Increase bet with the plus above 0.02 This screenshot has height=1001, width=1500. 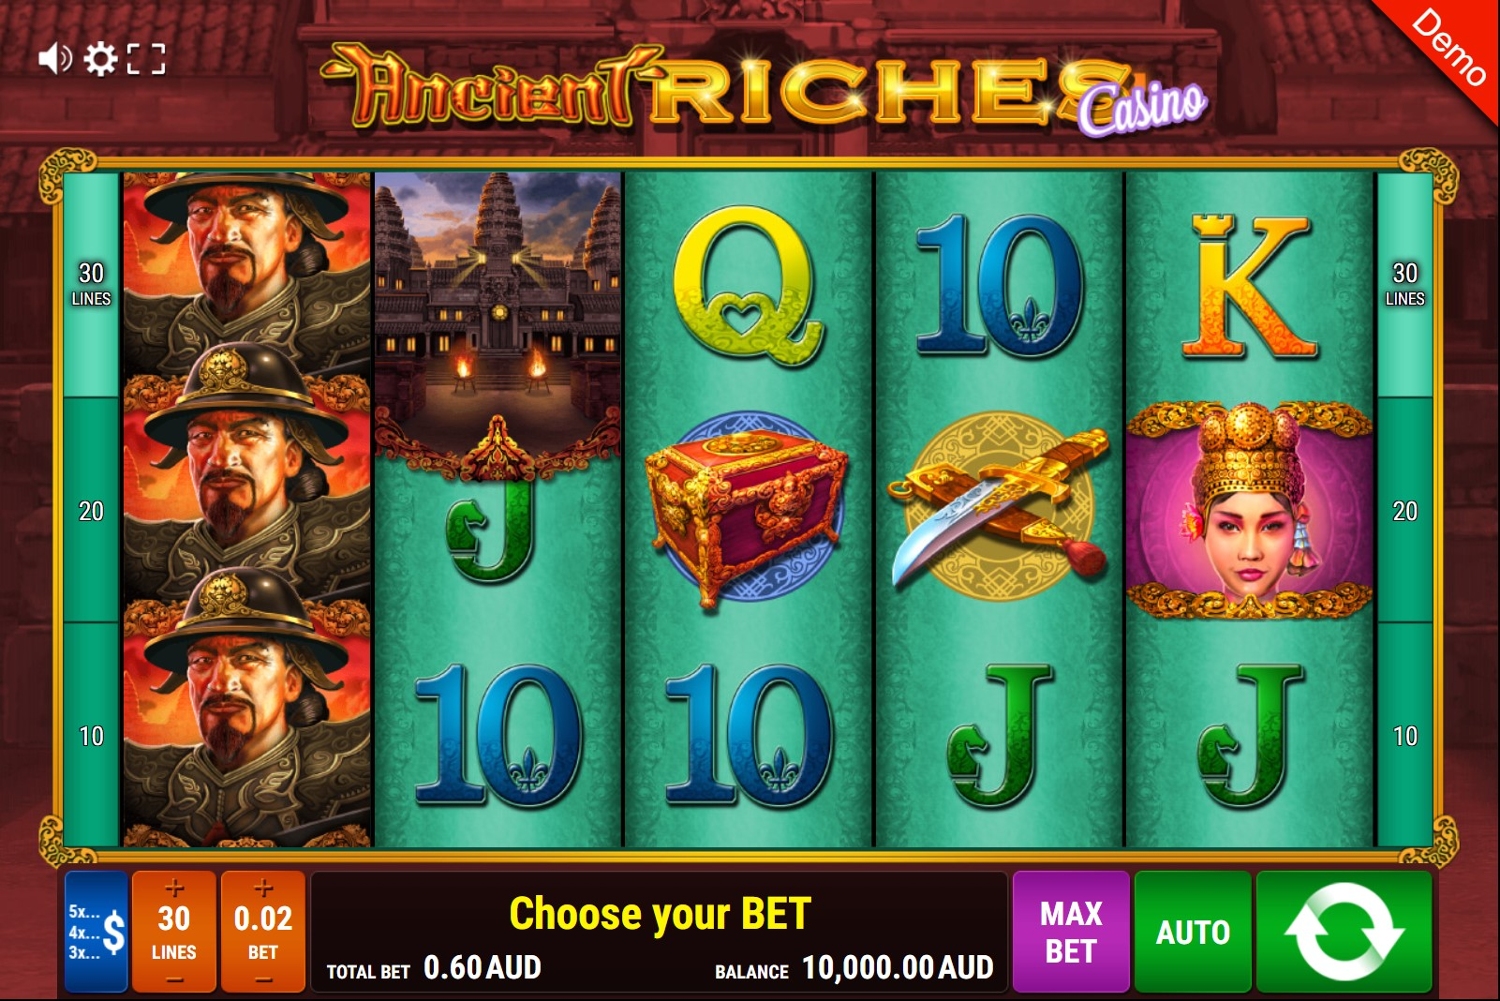(x=263, y=887)
